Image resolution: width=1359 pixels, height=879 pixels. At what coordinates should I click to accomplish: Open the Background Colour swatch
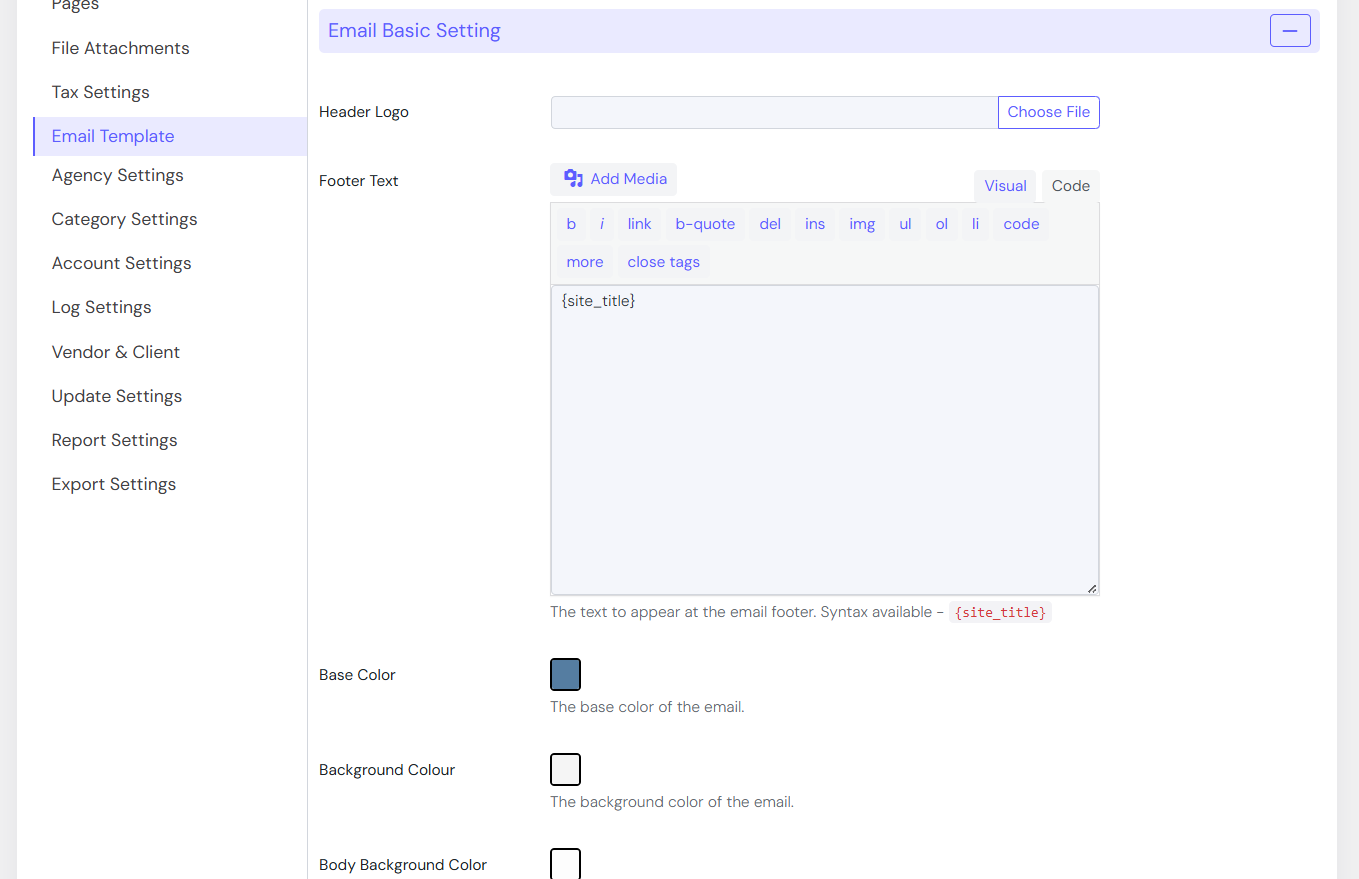565,770
